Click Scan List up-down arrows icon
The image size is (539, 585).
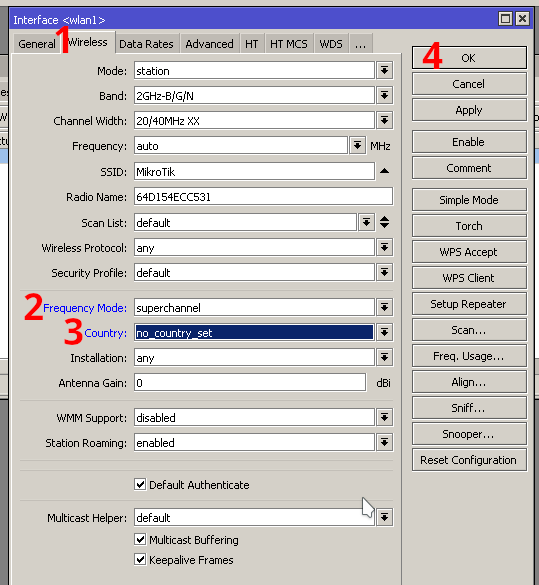pyautogui.click(x=384, y=222)
